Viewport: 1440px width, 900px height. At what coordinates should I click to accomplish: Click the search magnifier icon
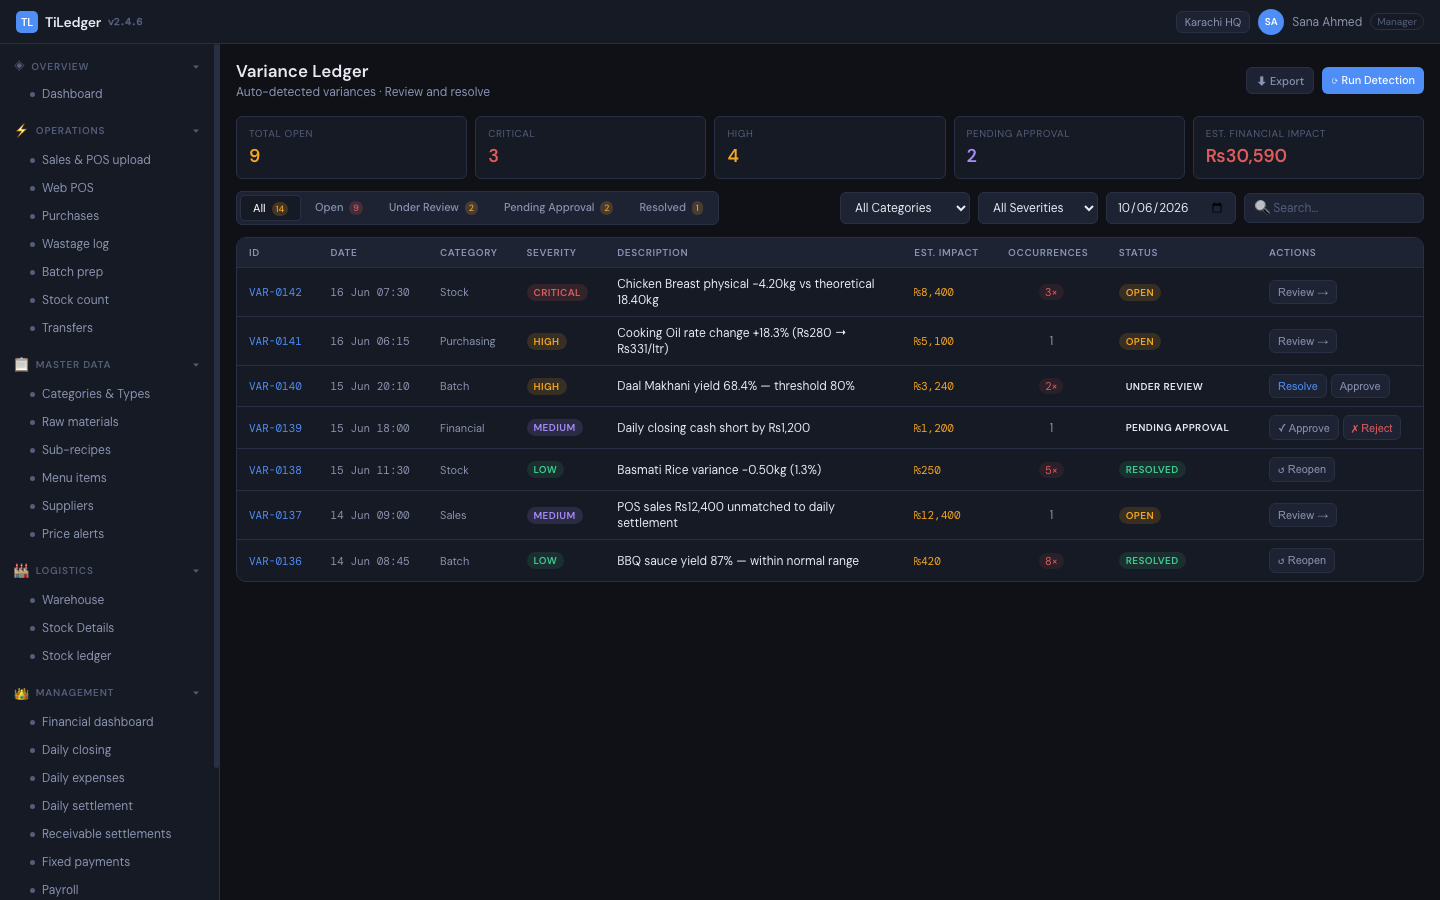pos(1262,207)
